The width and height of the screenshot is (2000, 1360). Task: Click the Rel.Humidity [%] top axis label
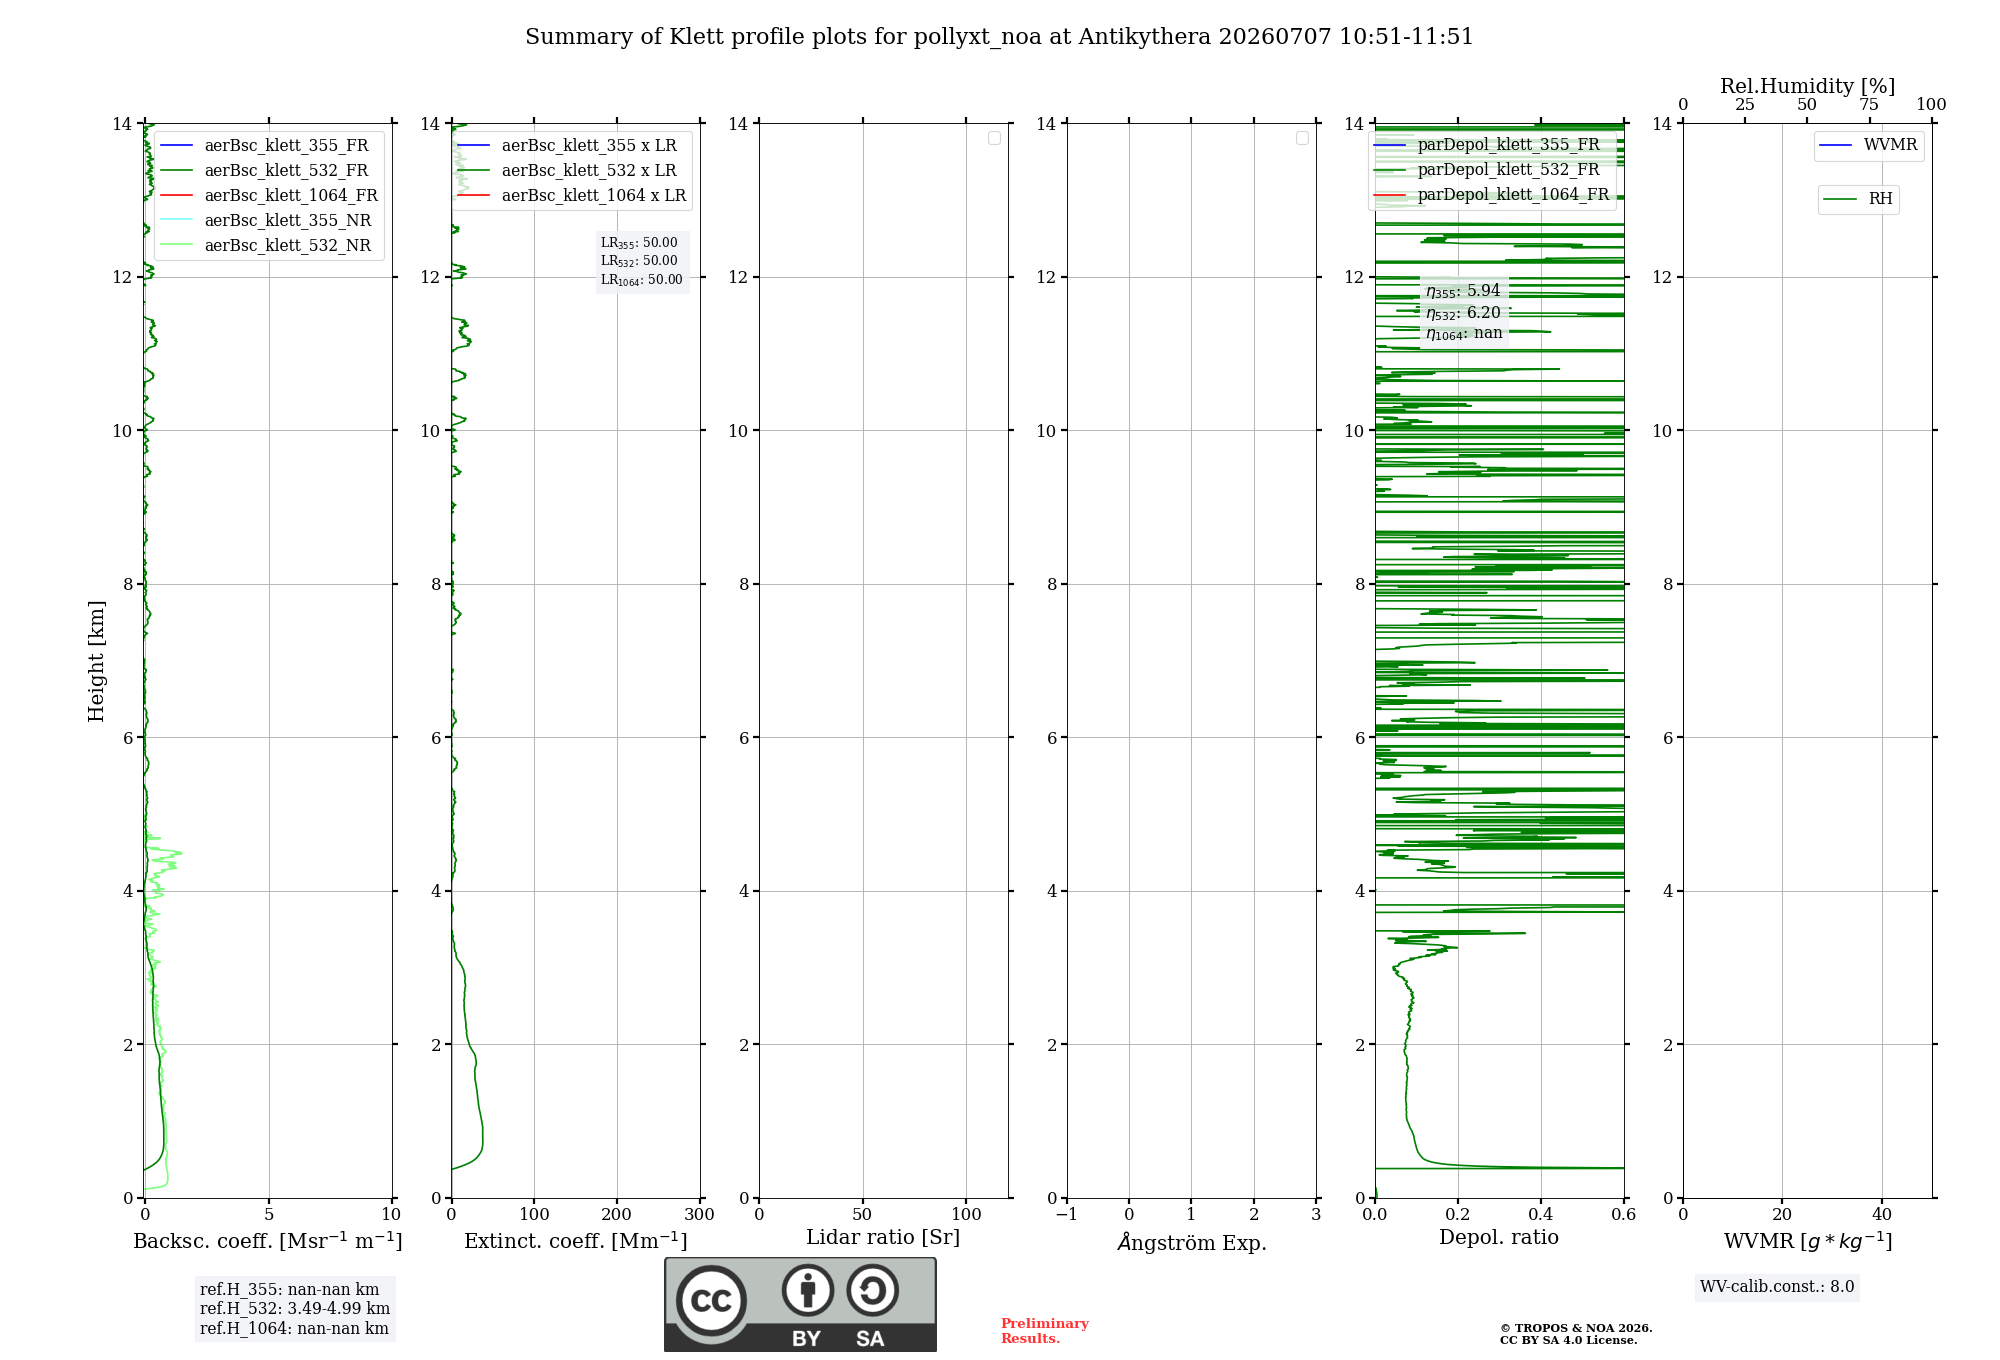1807,87
